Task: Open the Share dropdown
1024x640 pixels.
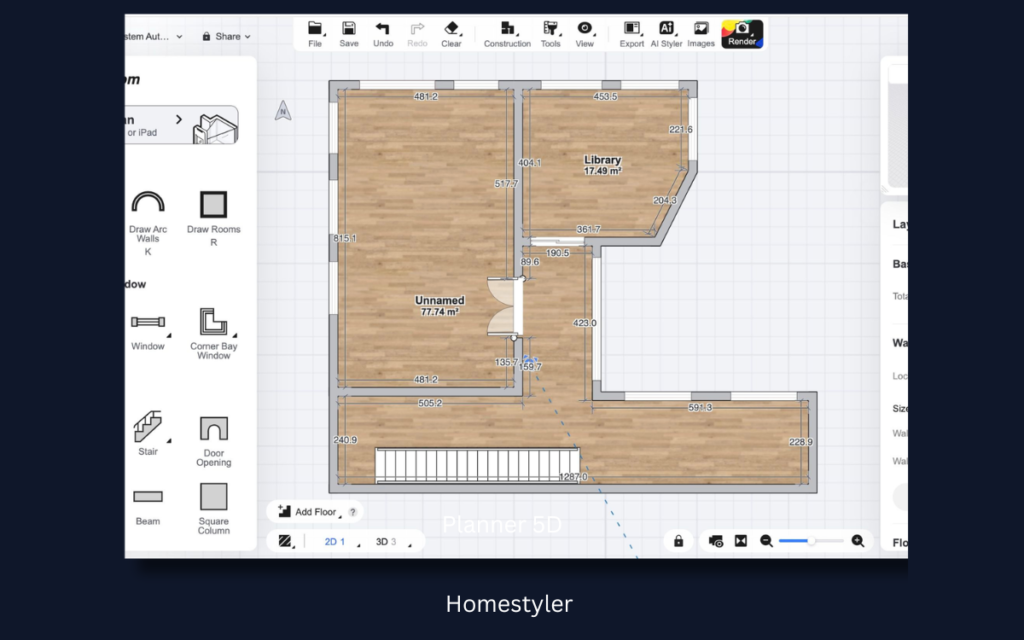Action: click(226, 36)
